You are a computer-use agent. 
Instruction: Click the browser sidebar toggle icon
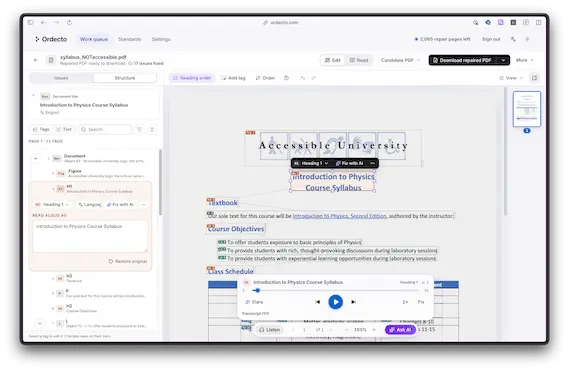pos(30,23)
